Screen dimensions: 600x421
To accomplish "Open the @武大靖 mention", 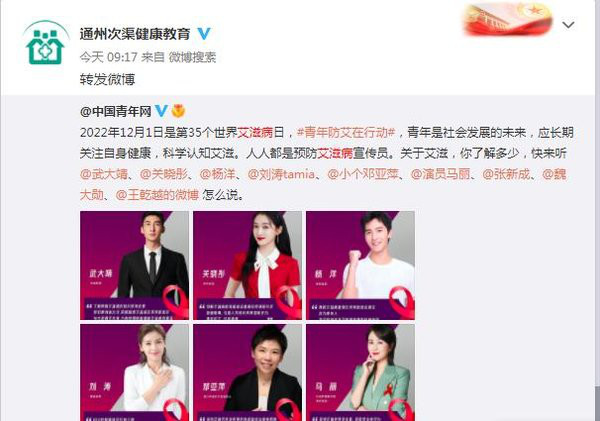I will point(103,175).
